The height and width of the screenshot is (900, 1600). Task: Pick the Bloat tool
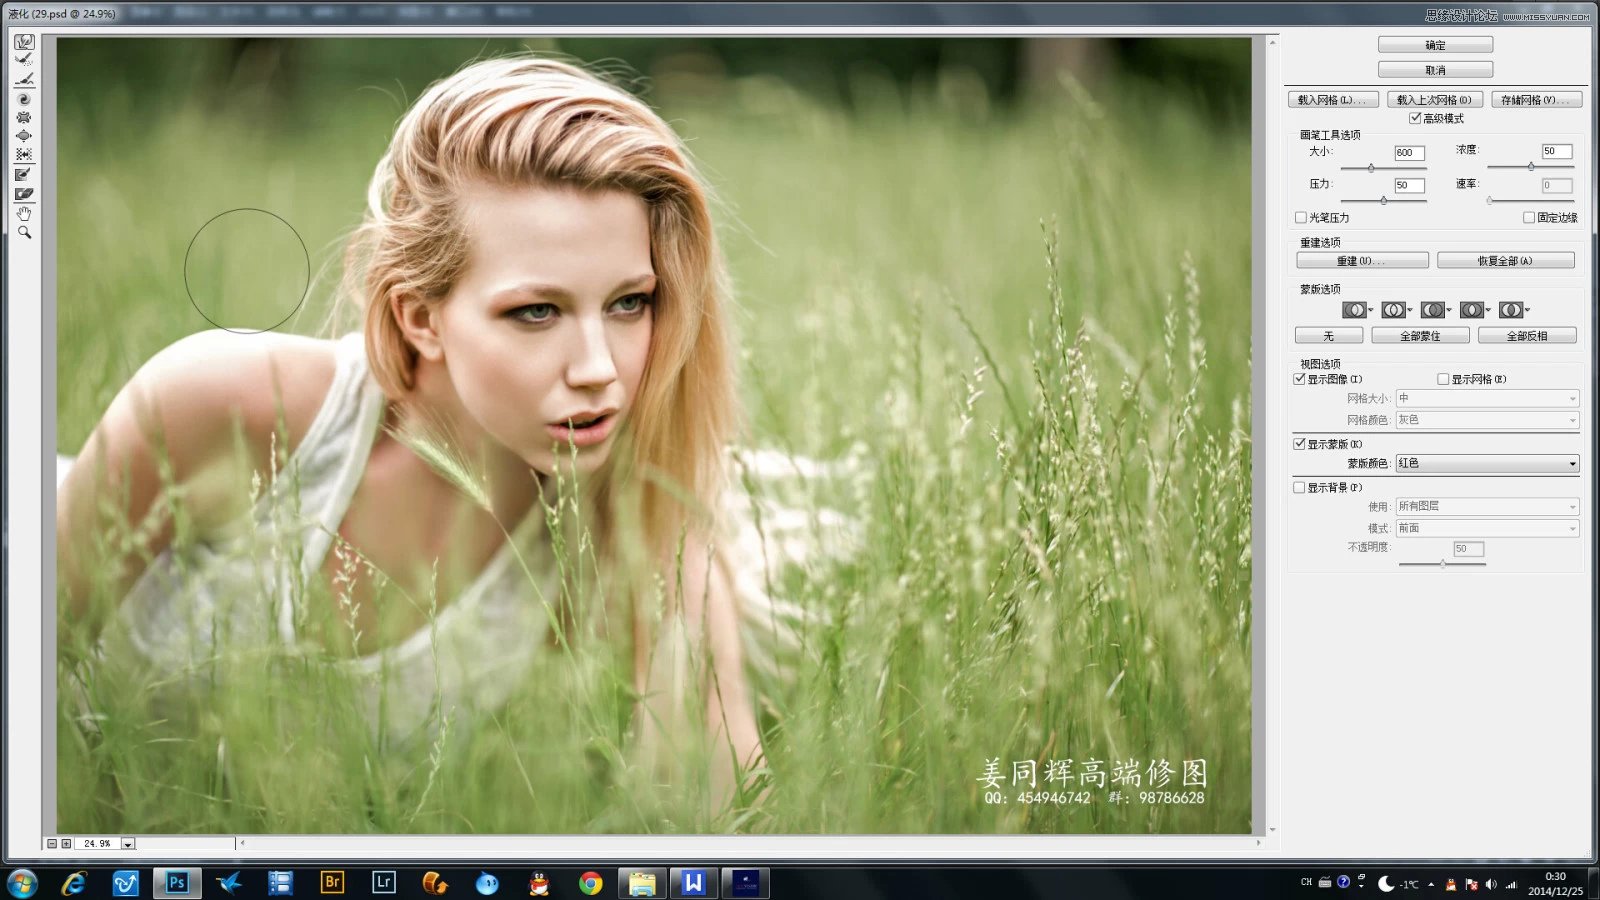(x=24, y=136)
